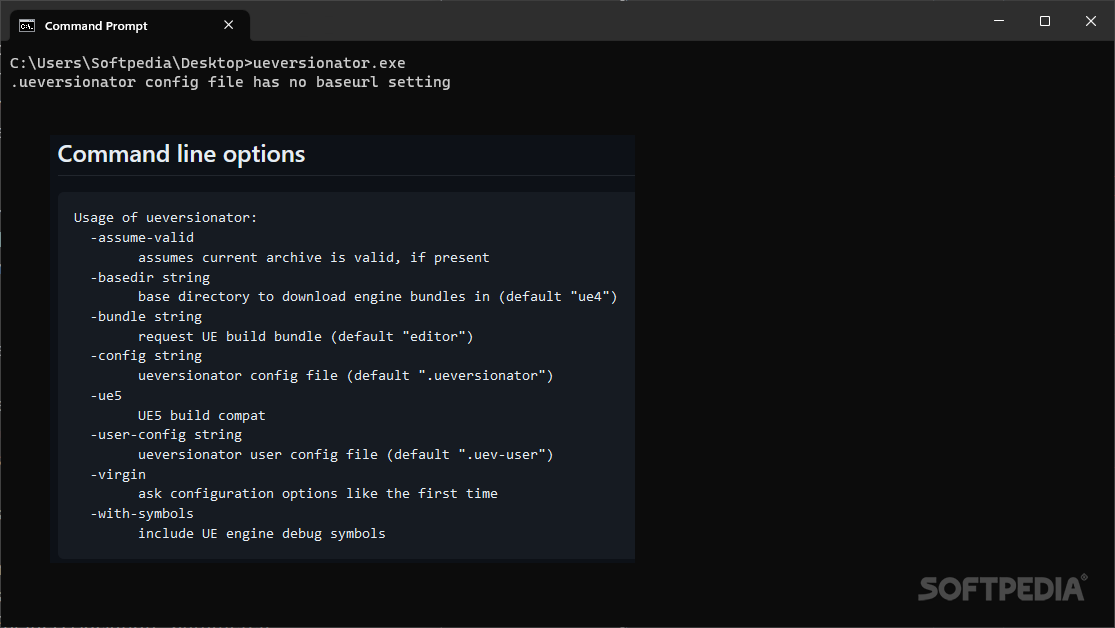Screen dimensions: 1115x628
Task: Click the '-with-symbols' option text
Action: point(142,513)
